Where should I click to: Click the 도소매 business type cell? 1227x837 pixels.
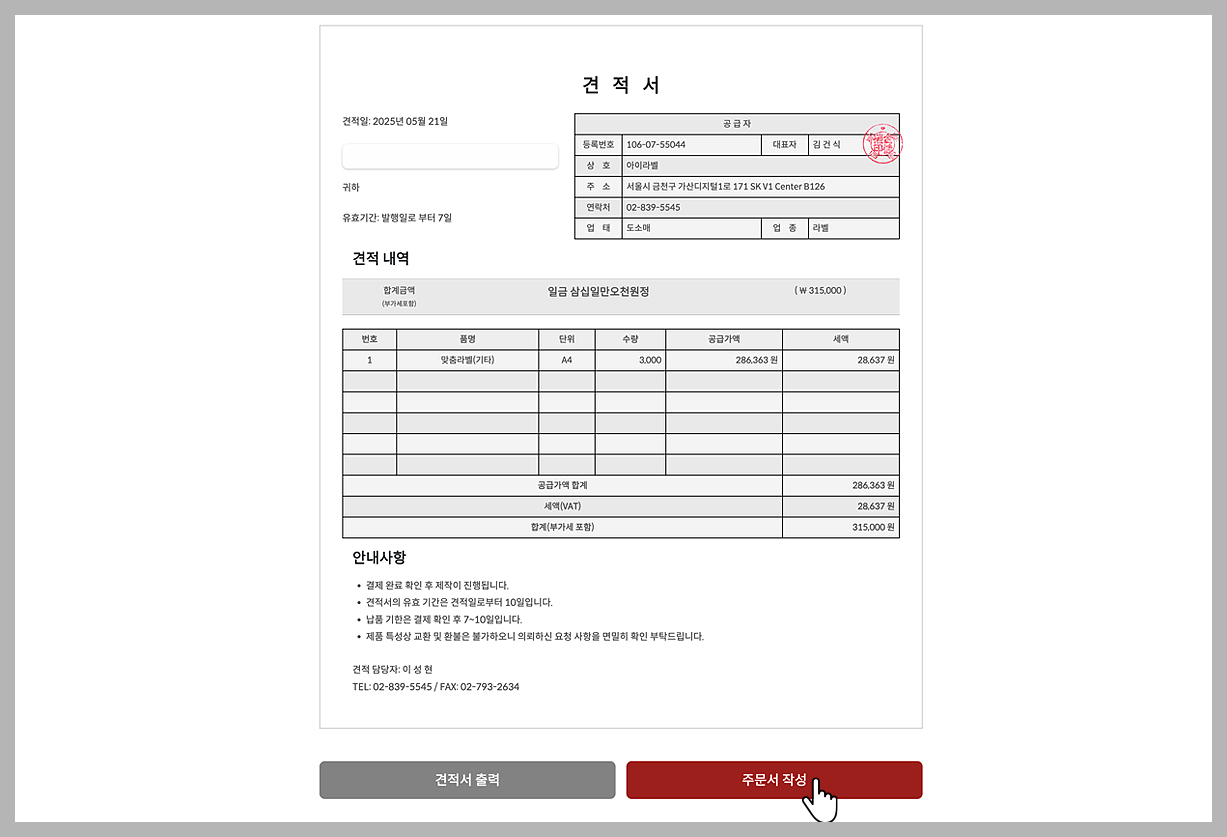(639, 229)
